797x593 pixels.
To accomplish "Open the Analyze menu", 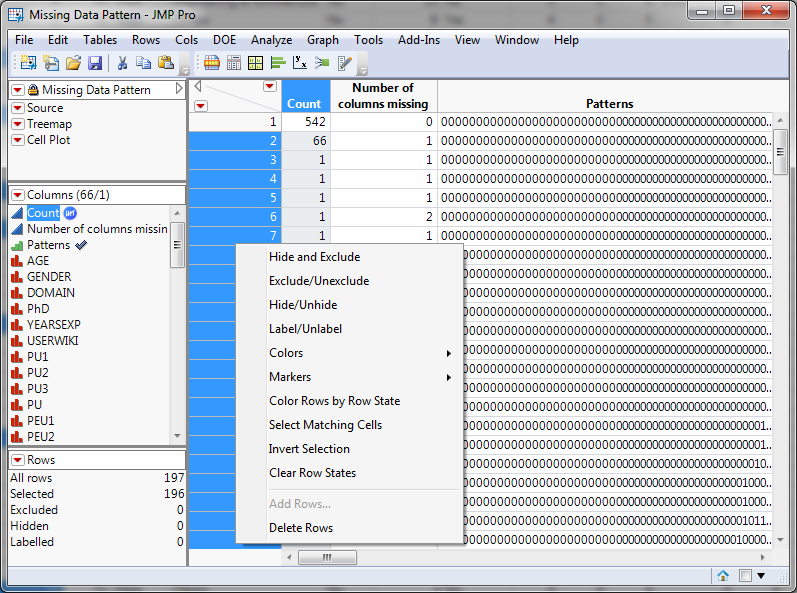I will tap(271, 40).
